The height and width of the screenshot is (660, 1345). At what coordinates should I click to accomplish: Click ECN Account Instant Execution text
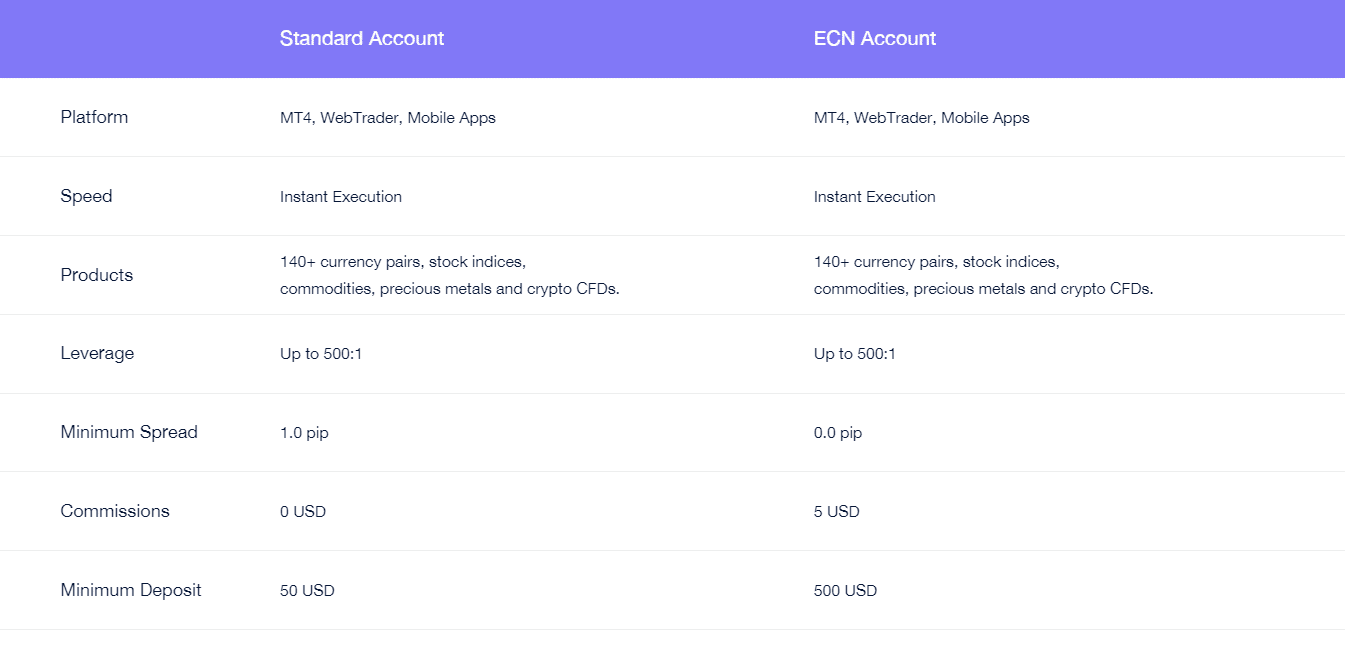click(875, 197)
